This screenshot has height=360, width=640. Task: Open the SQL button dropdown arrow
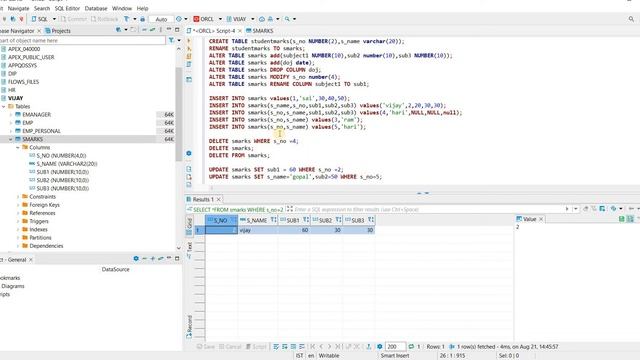pyautogui.click(x=54, y=19)
